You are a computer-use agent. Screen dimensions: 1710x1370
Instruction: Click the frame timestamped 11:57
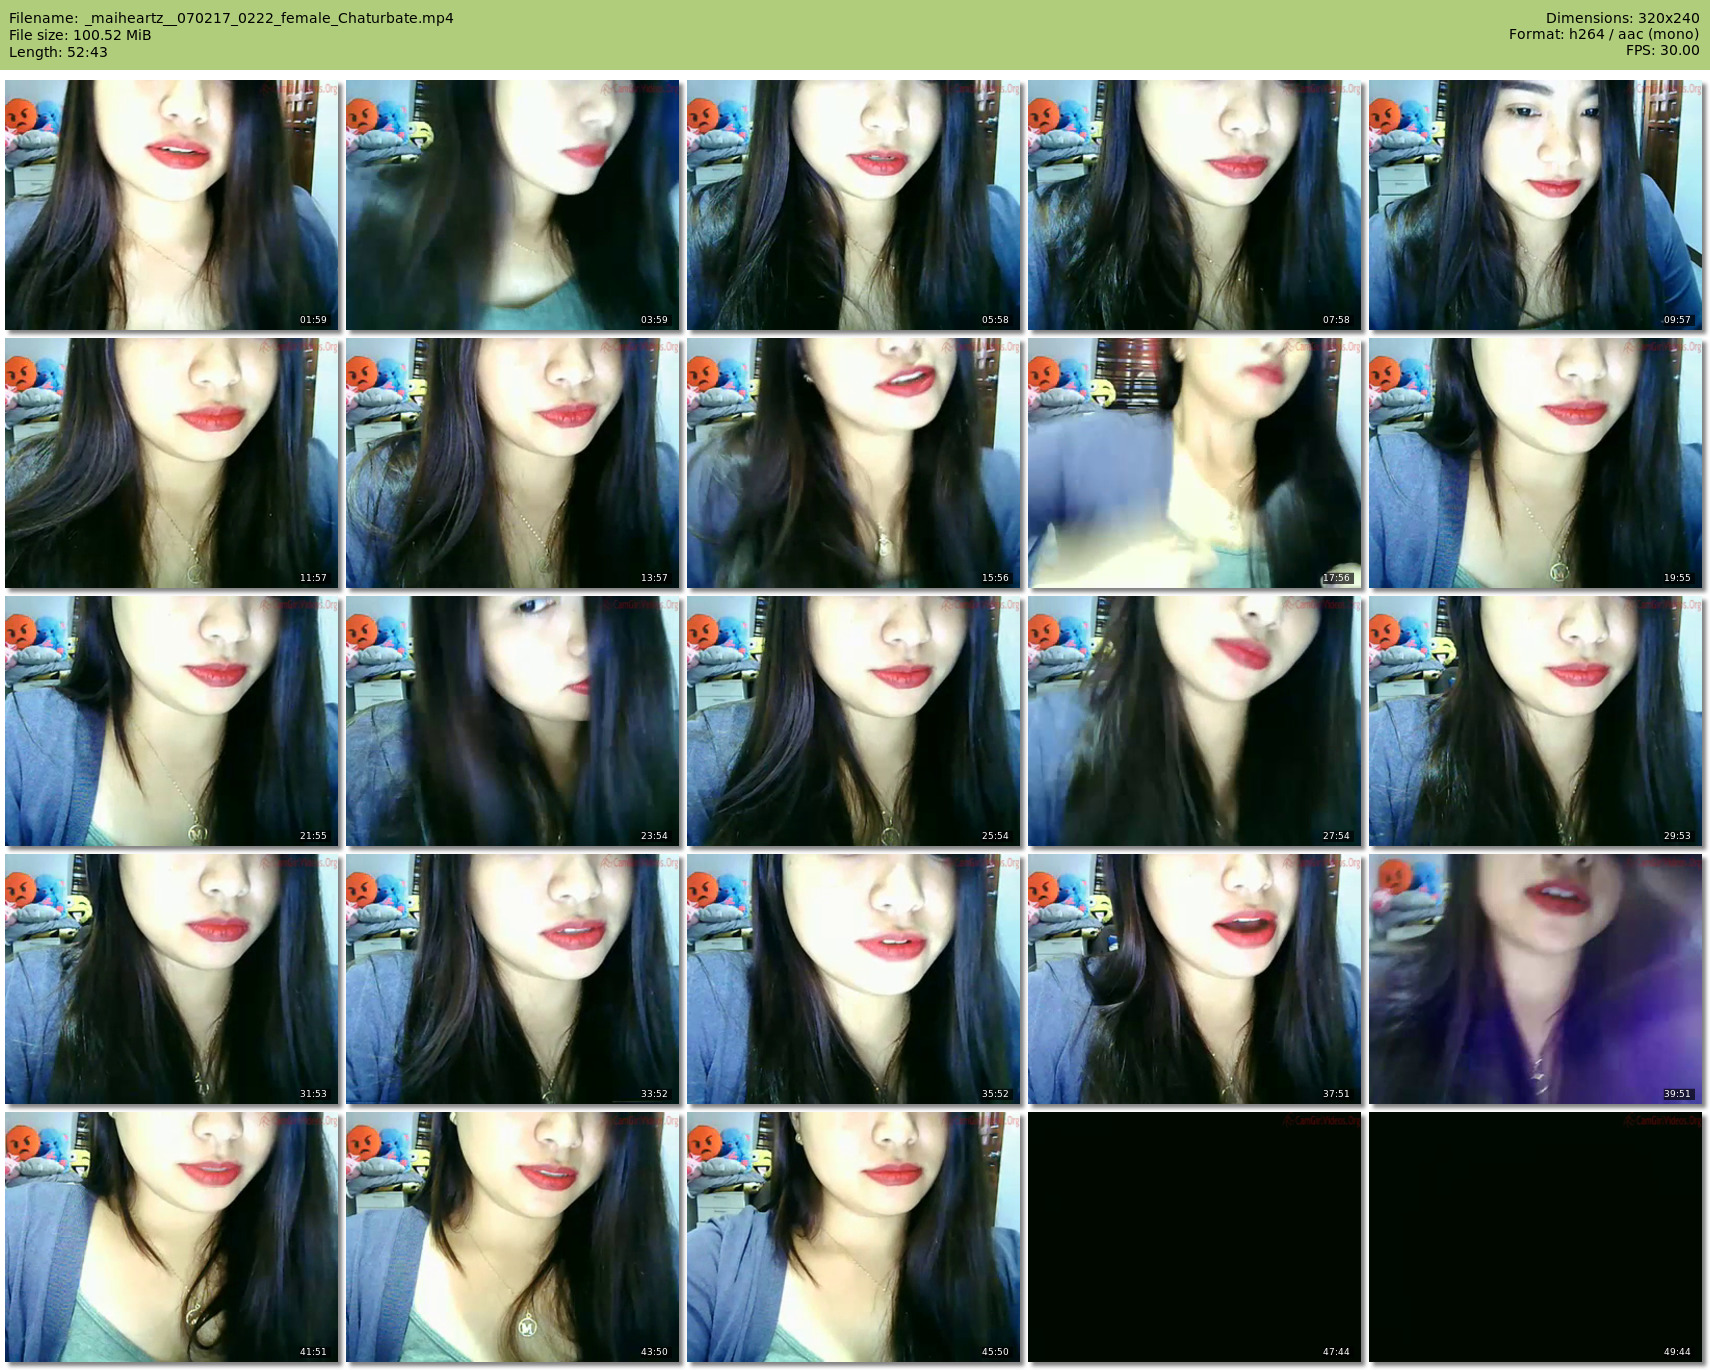click(172, 463)
